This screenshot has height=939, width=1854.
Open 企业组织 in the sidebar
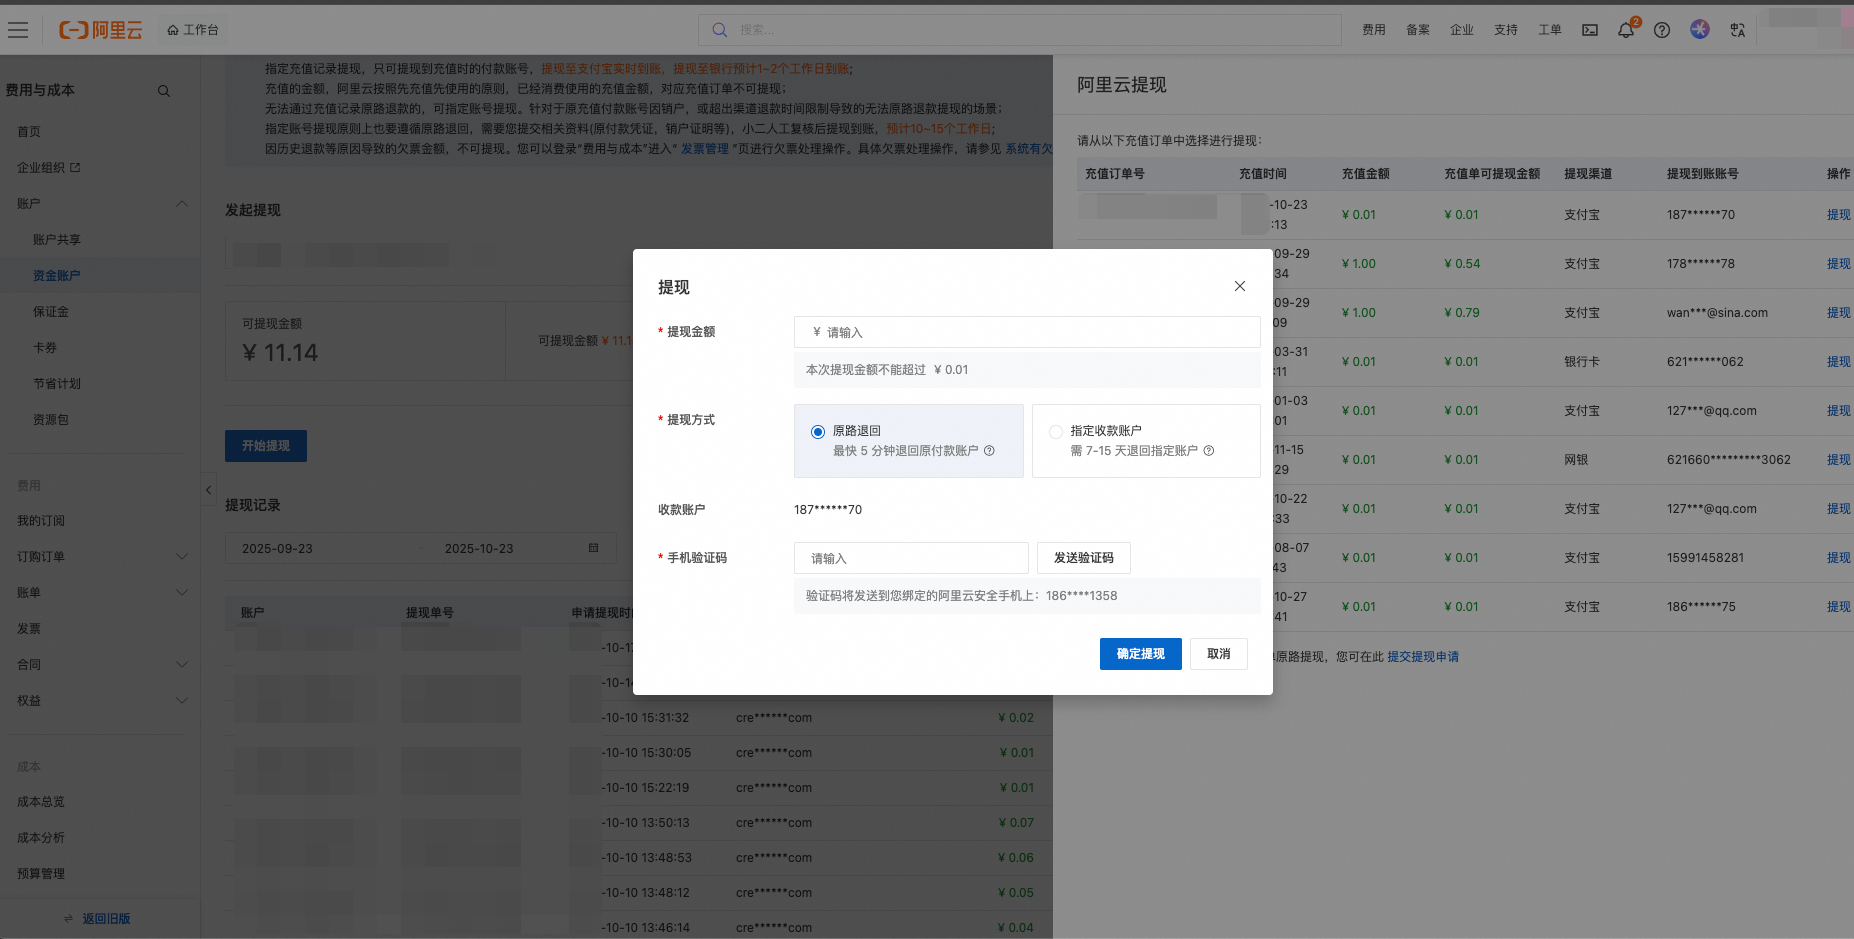pyautogui.click(x=41, y=168)
